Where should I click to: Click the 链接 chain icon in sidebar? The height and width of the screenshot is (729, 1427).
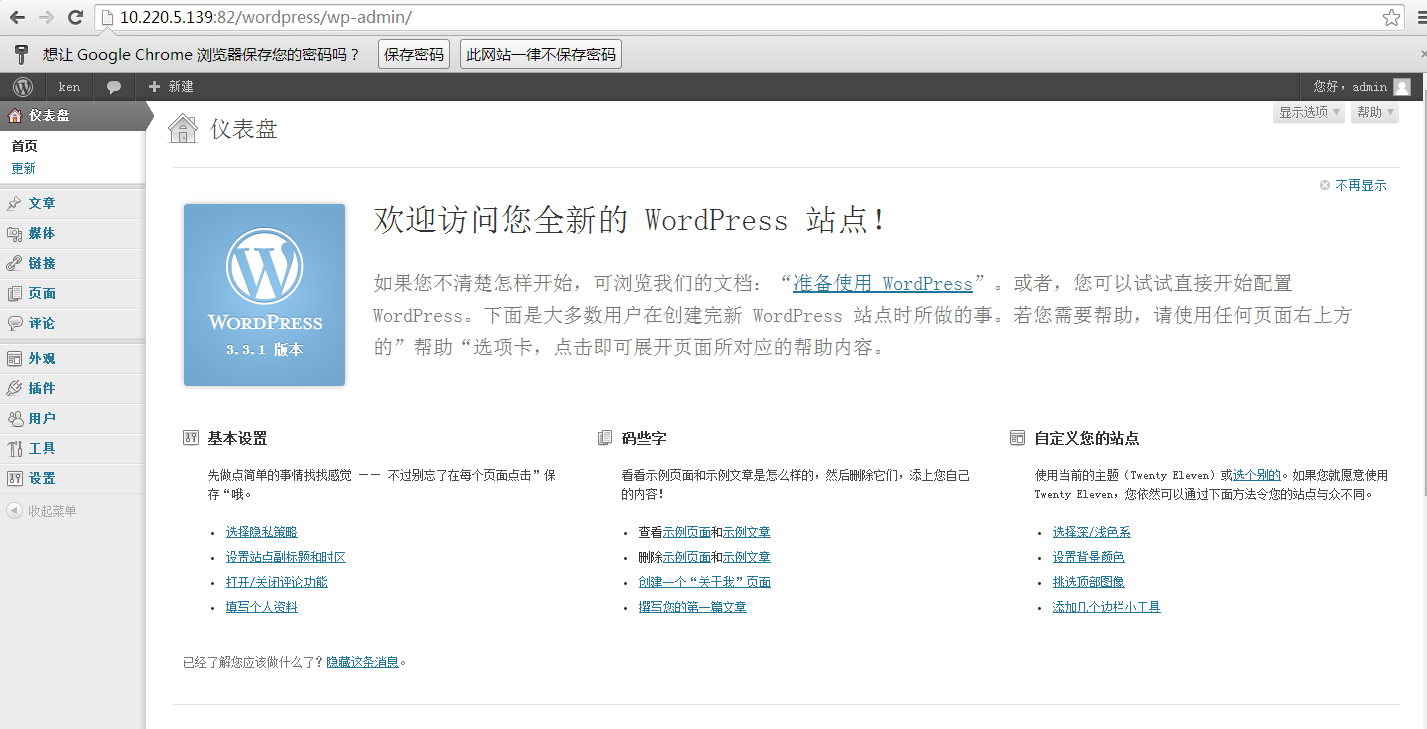point(14,263)
